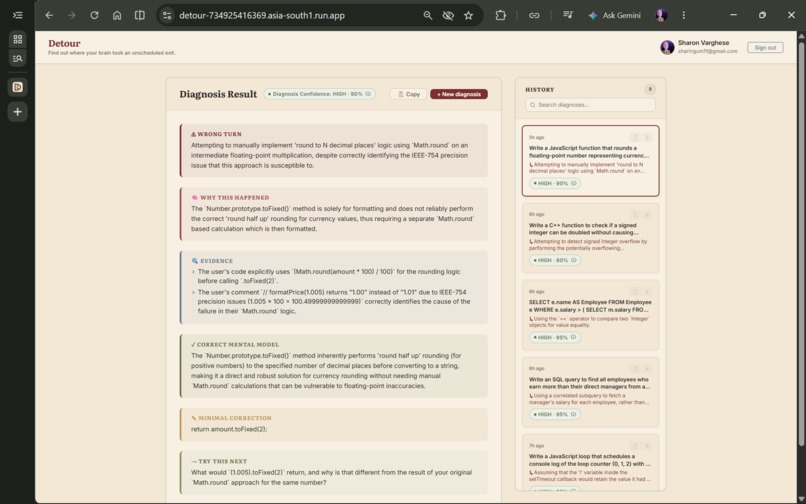Go forward to the next page
The height and width of the screenshot is (504, 806).
(71, 15)
